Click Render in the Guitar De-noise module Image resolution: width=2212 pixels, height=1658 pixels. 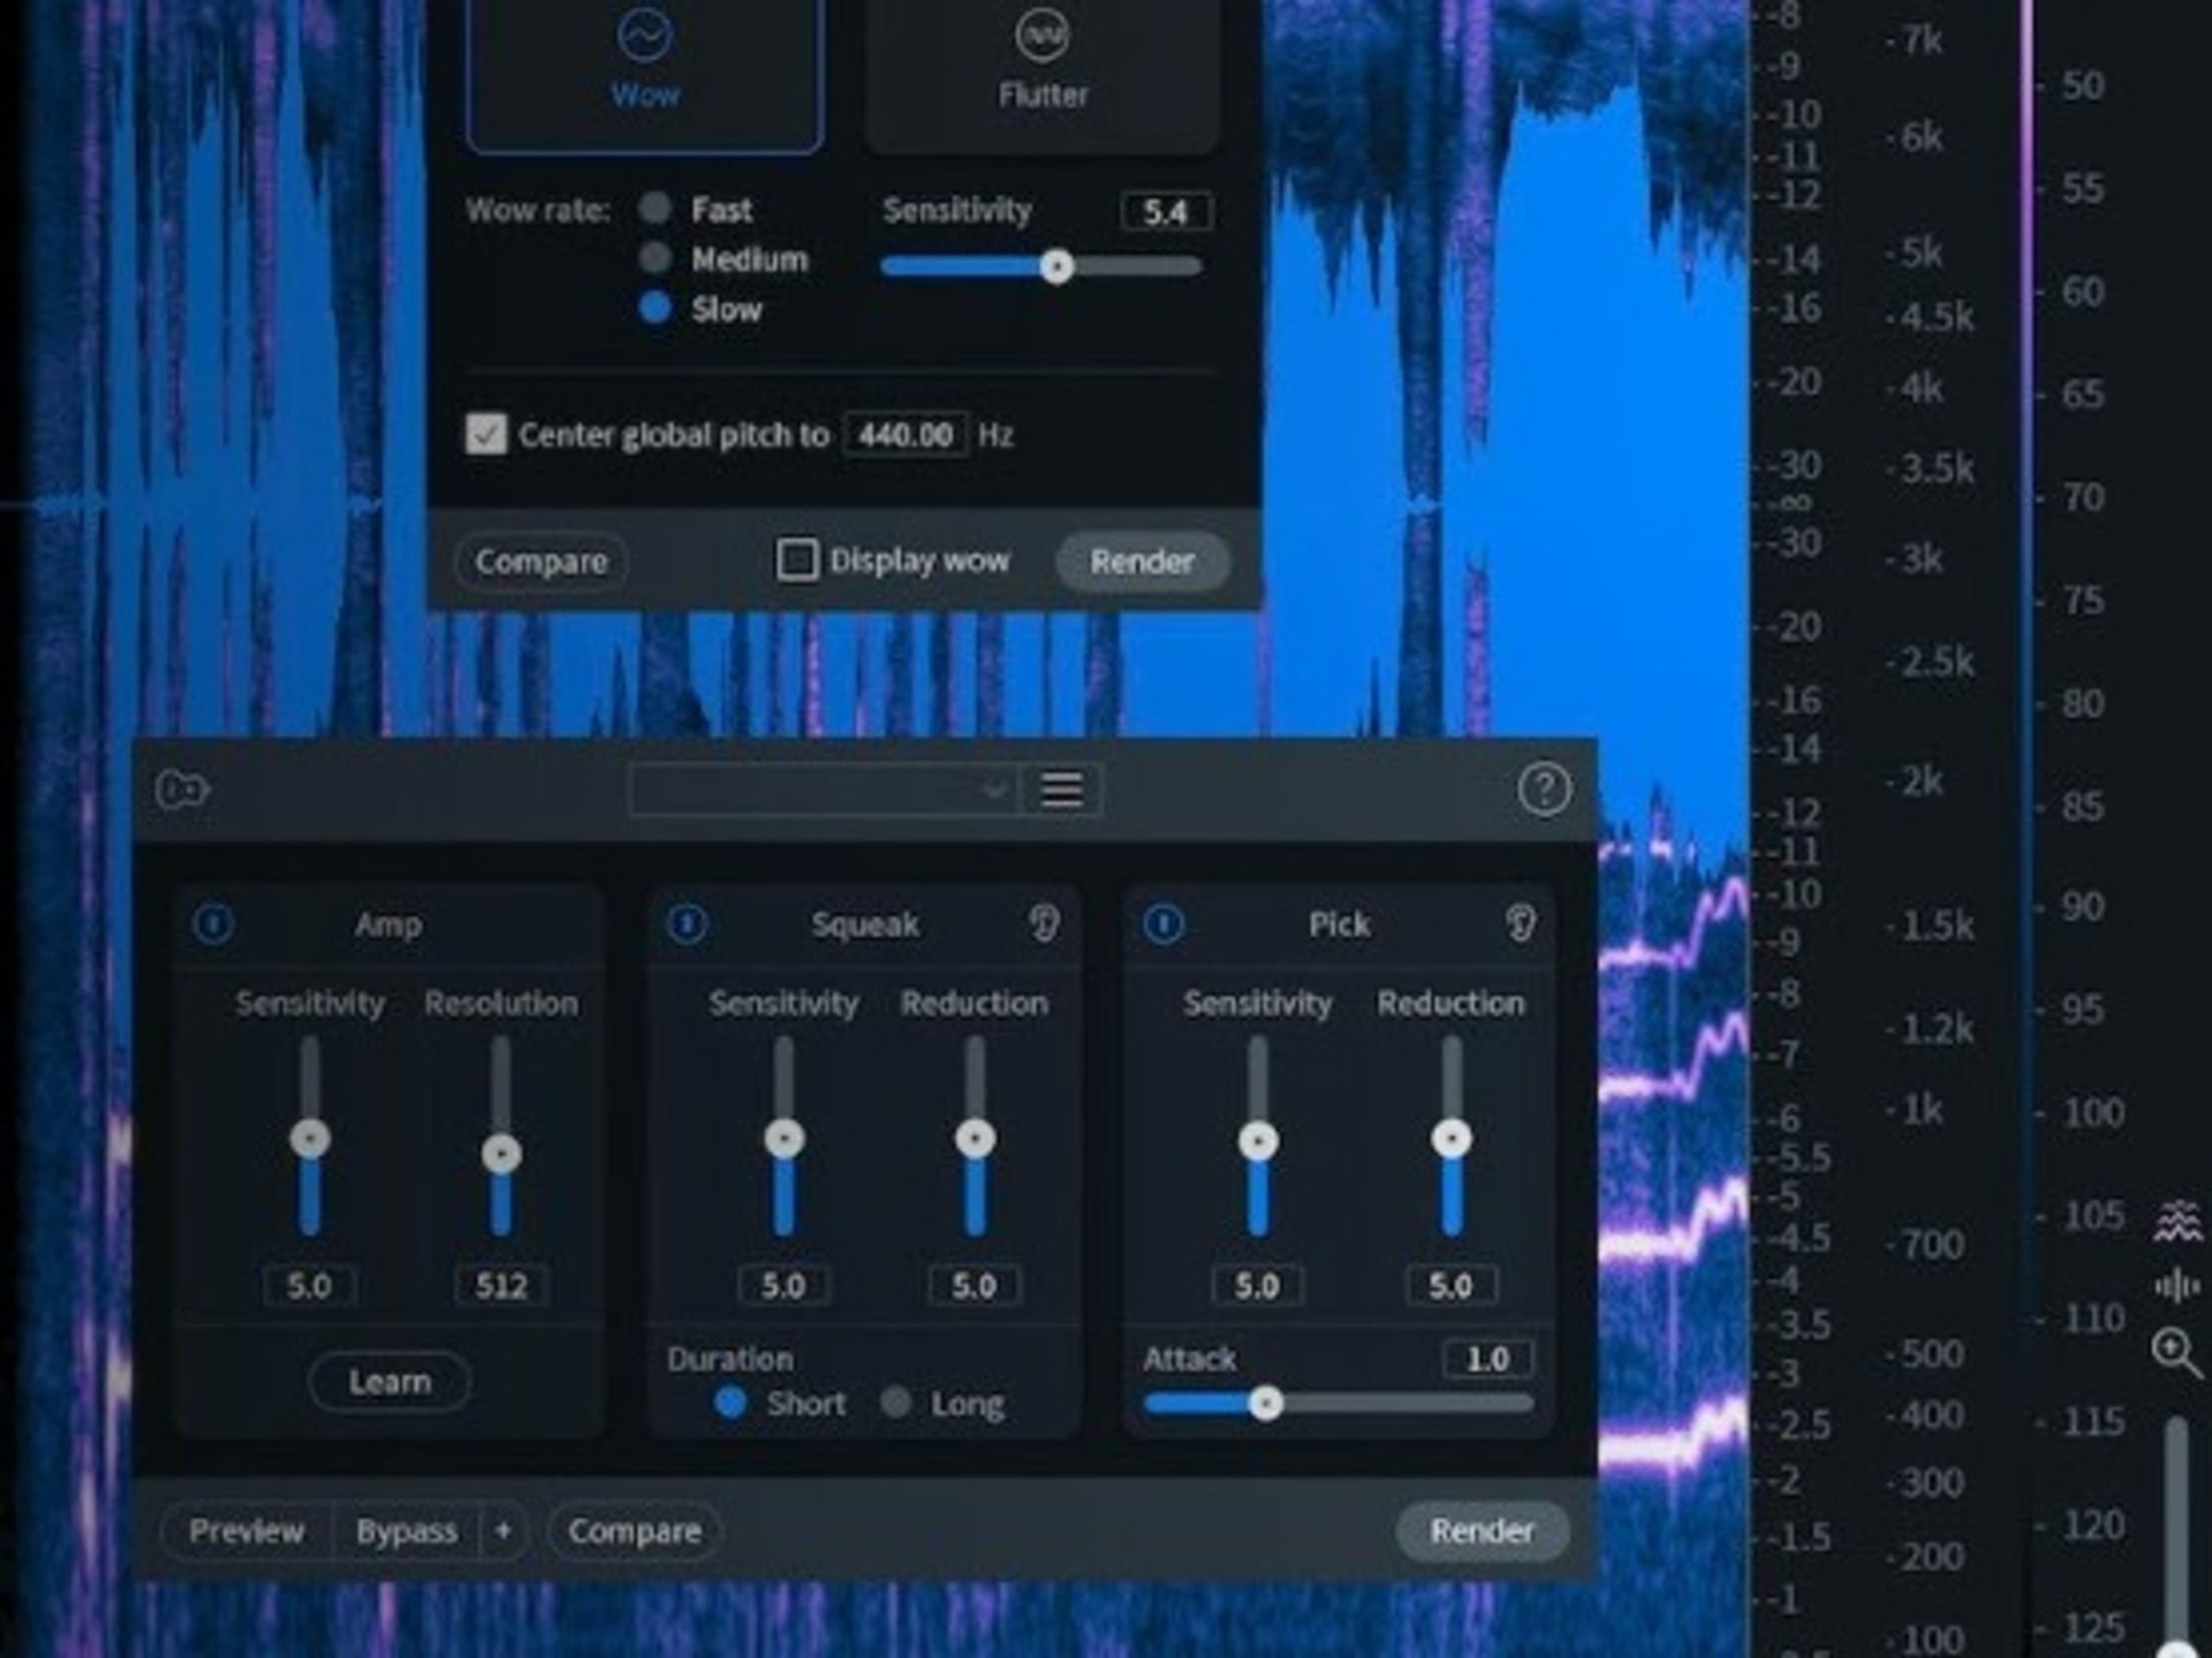point(1483,1531)
